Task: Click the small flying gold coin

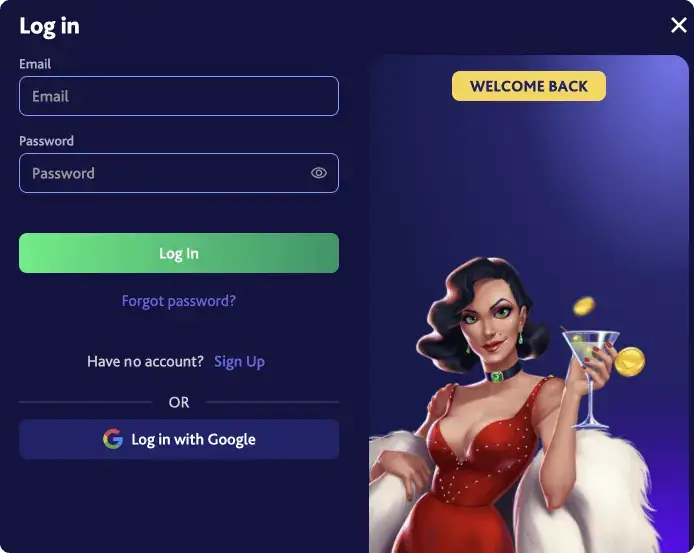Action: point(584,306)
